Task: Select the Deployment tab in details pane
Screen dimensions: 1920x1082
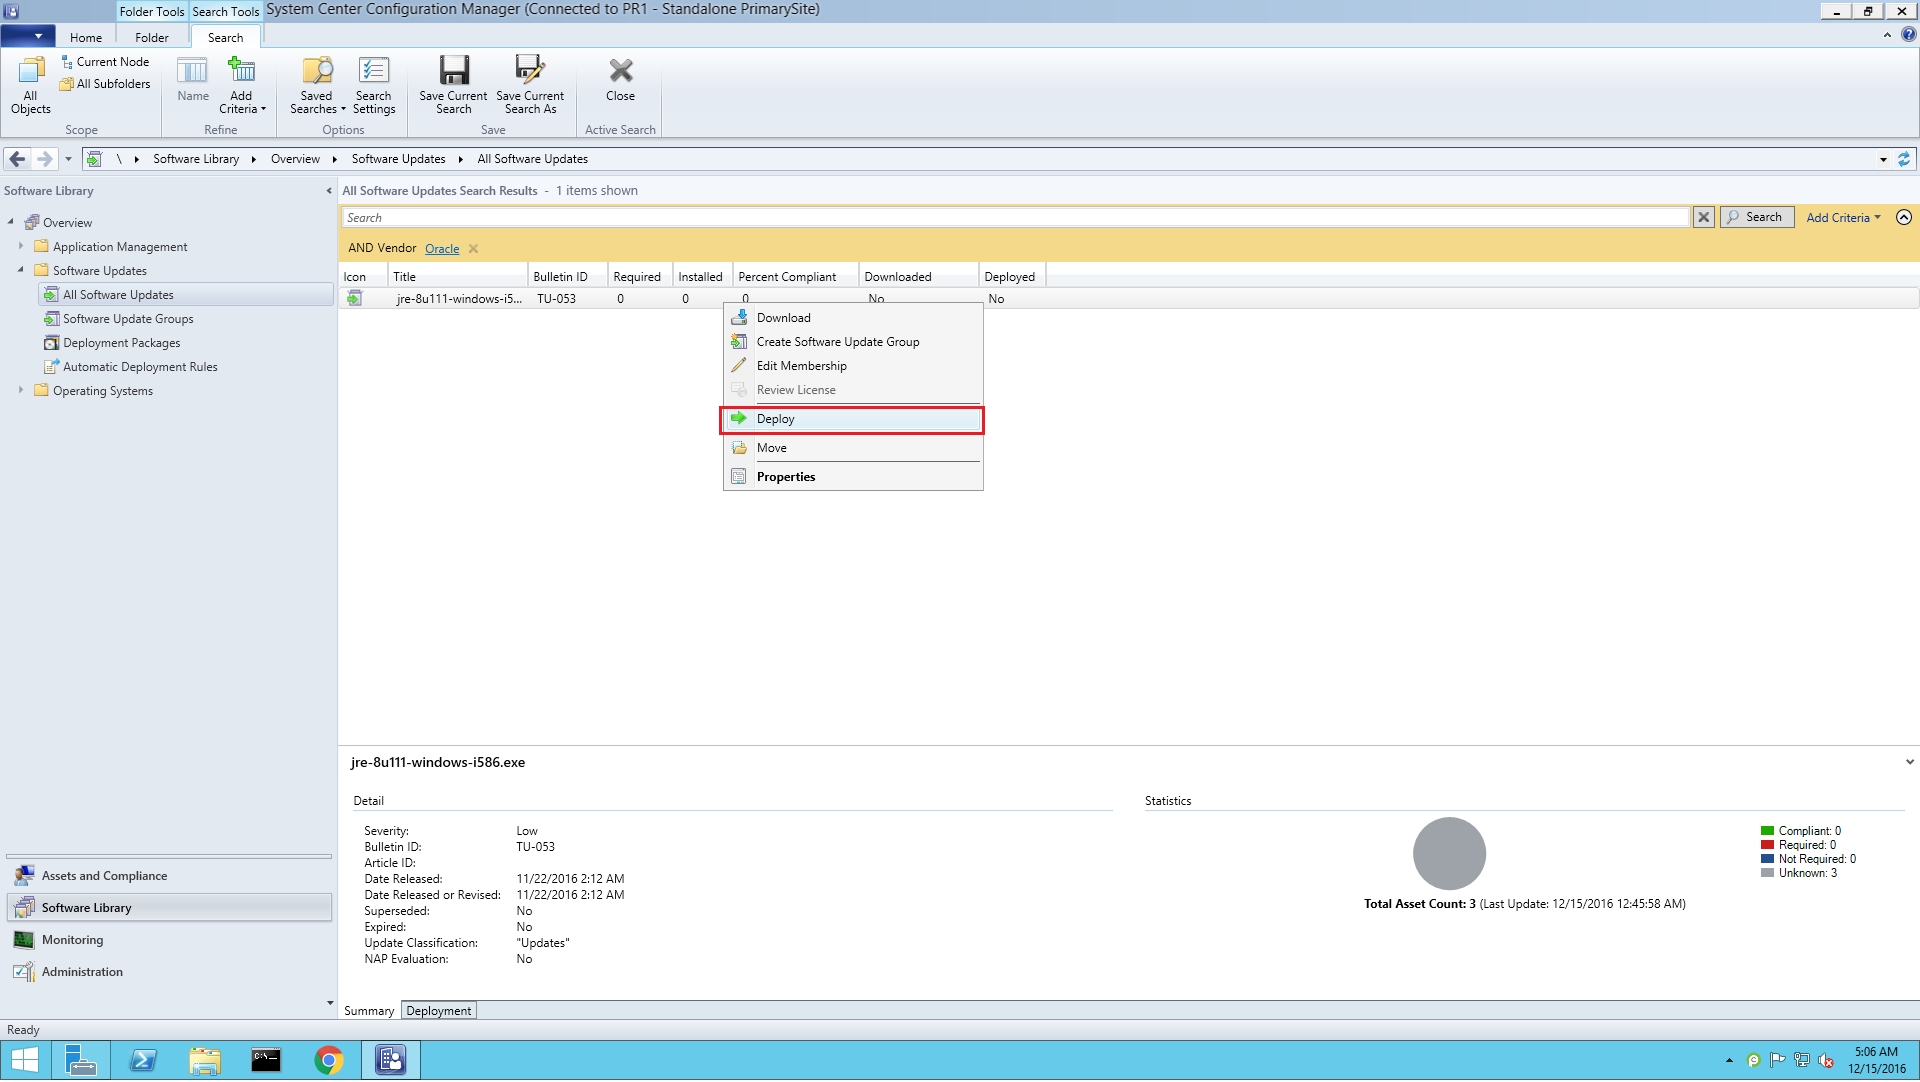Action: point(438,1010)
